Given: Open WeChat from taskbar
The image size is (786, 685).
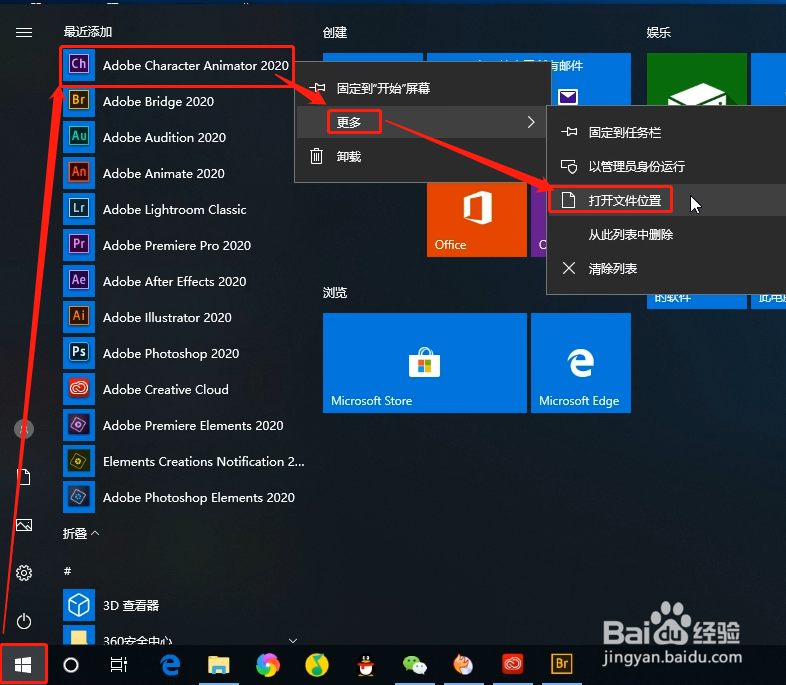Looking at the screenshot, I should (415, 665).
